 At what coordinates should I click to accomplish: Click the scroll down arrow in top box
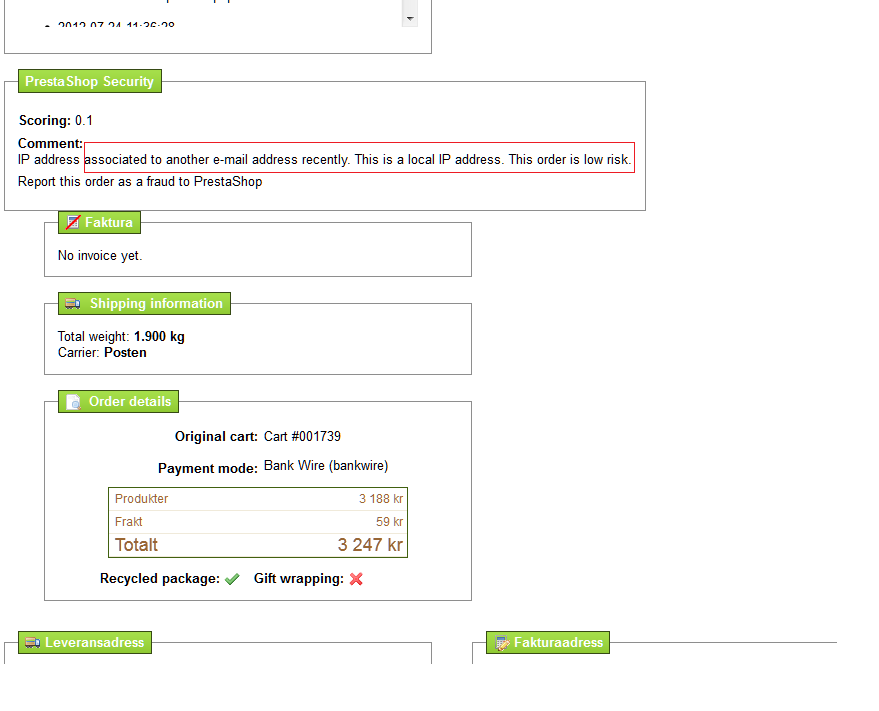pyautogui.click(x=410, y=19)
